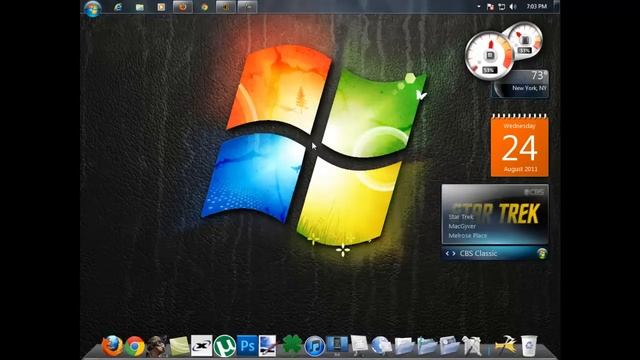Viewport: 640px width, 360px height.
Task: Open the green notes icon in the dock
Action: [x=180, y=346]
